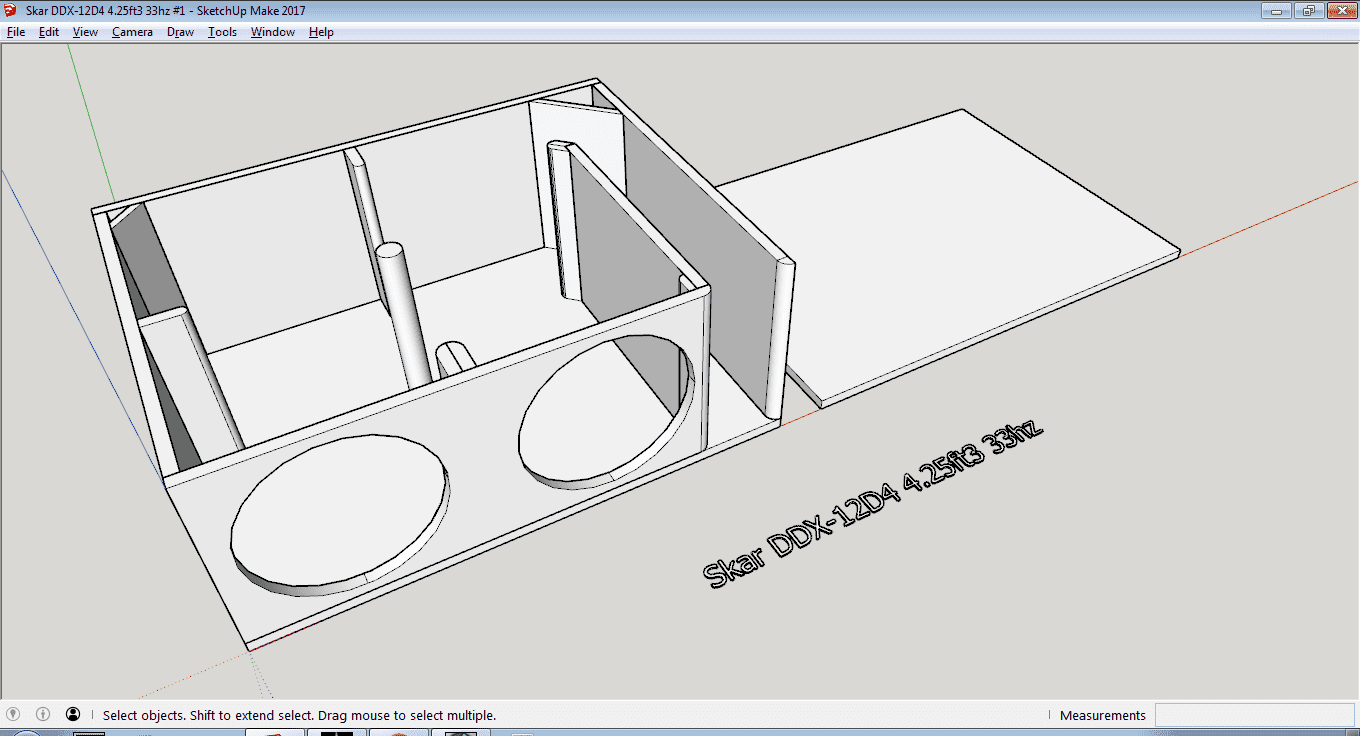Click the SketchUp logo in title bar
1360x736 pixels.
click(11, 10)
